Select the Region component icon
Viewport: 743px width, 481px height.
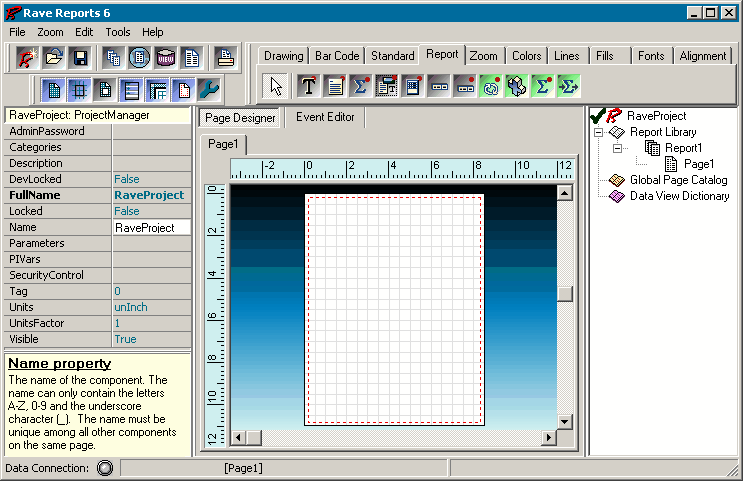413,86
